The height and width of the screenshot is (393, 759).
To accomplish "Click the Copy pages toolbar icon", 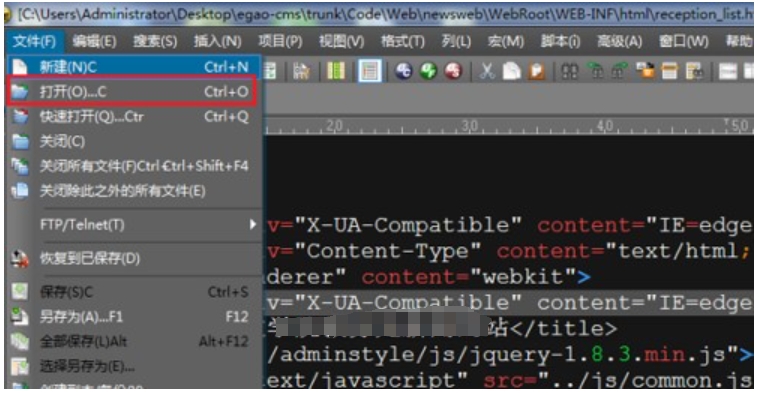I will [x=511, y=72].
